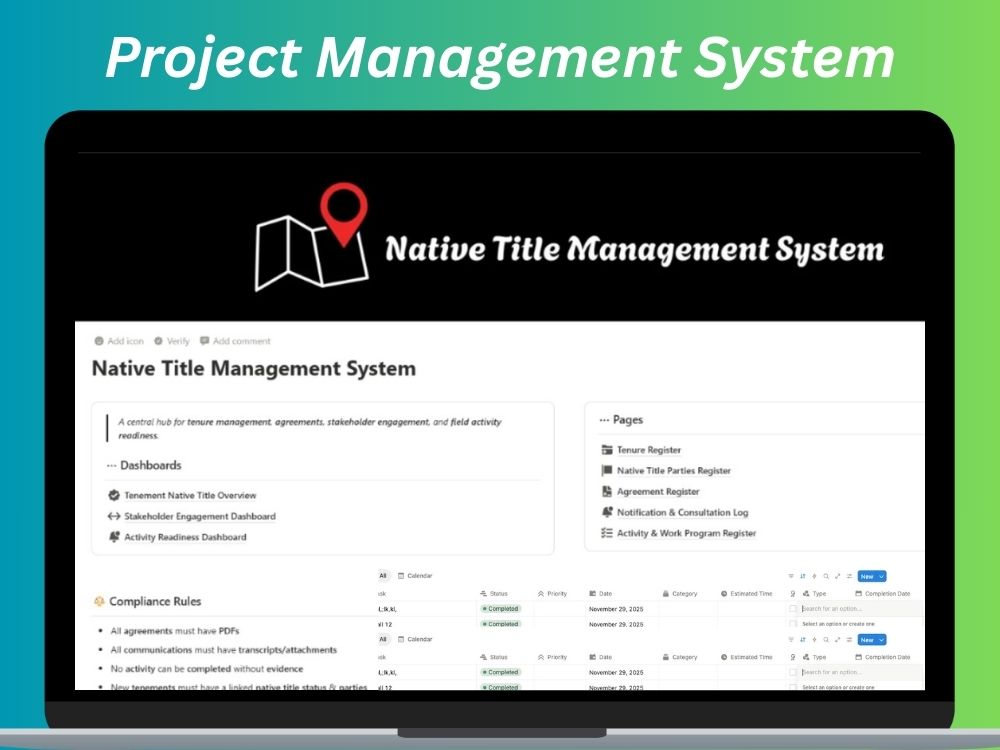Screen dimensions: 1000x750
Task: Switch to Calendar tab in the lower table
Action: [415, 639]
